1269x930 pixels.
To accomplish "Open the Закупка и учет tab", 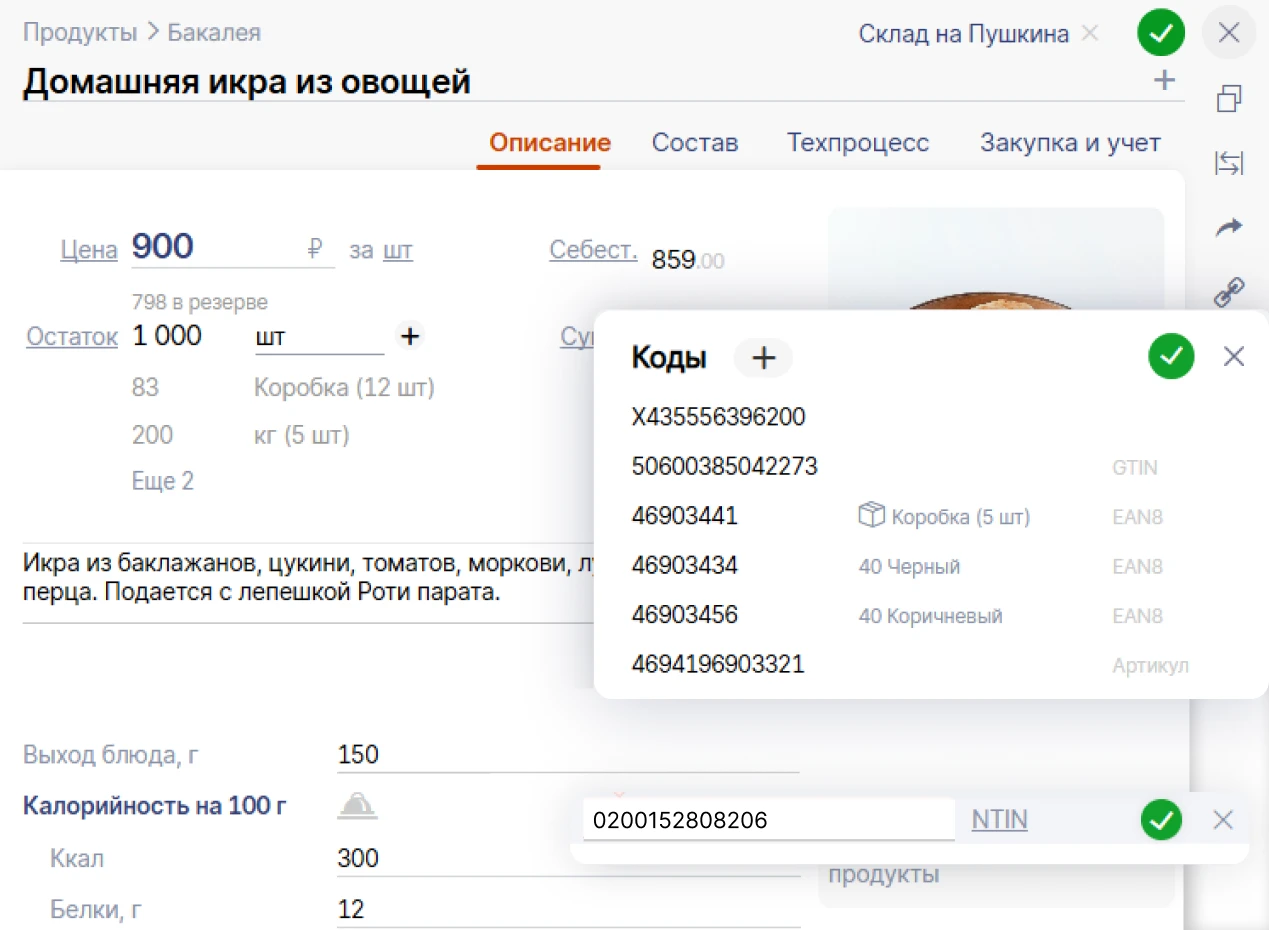I will tap(1070, 142).
